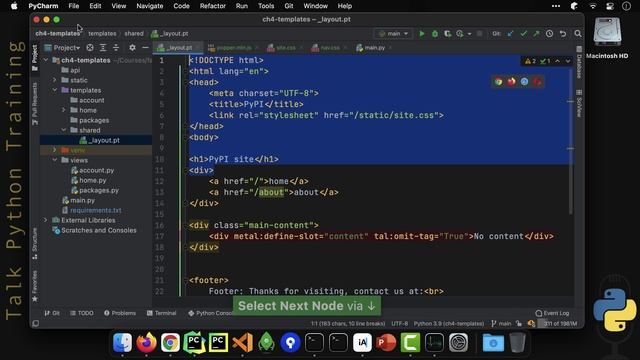The image size is (640, 360).
Task: Open profiler dropdown arrow in toolbar
Action: click(x=469, y=33)
